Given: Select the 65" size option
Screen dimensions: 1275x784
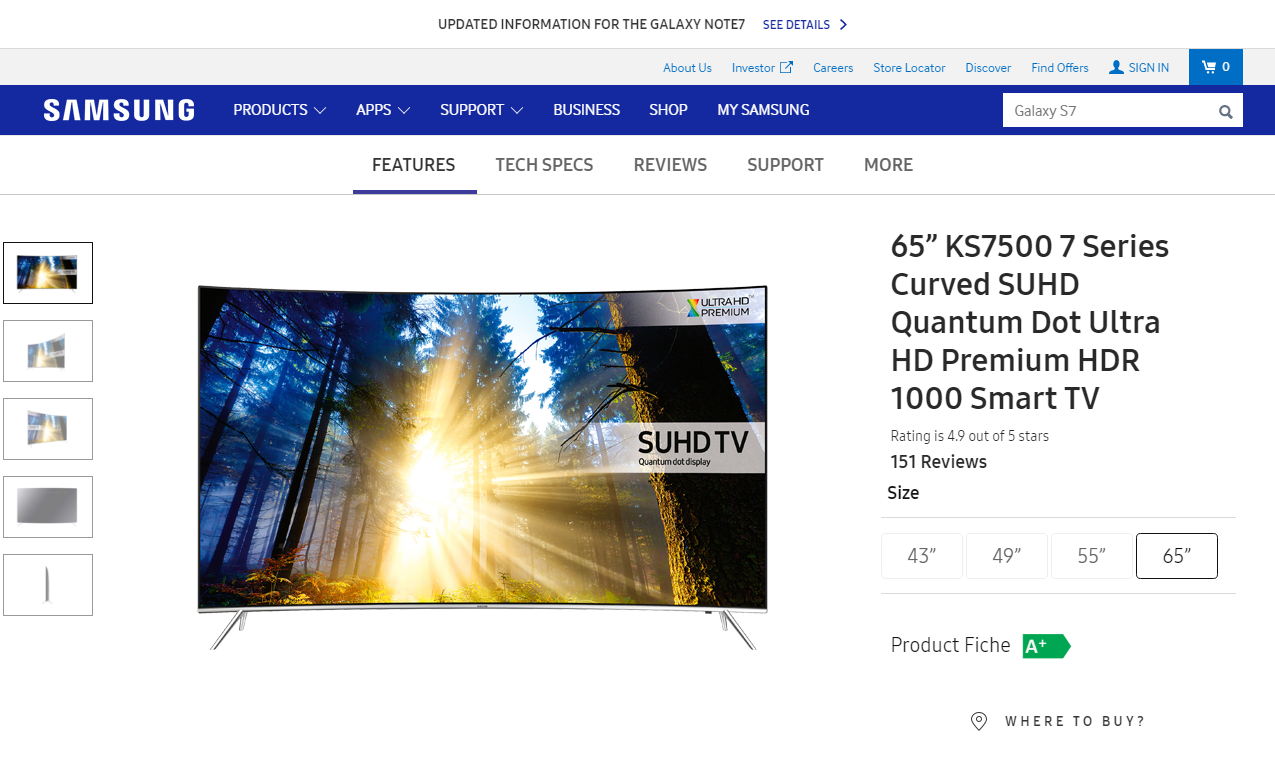Looking at the screenshot, I should pyautogui.click(x=1177, y=556).
